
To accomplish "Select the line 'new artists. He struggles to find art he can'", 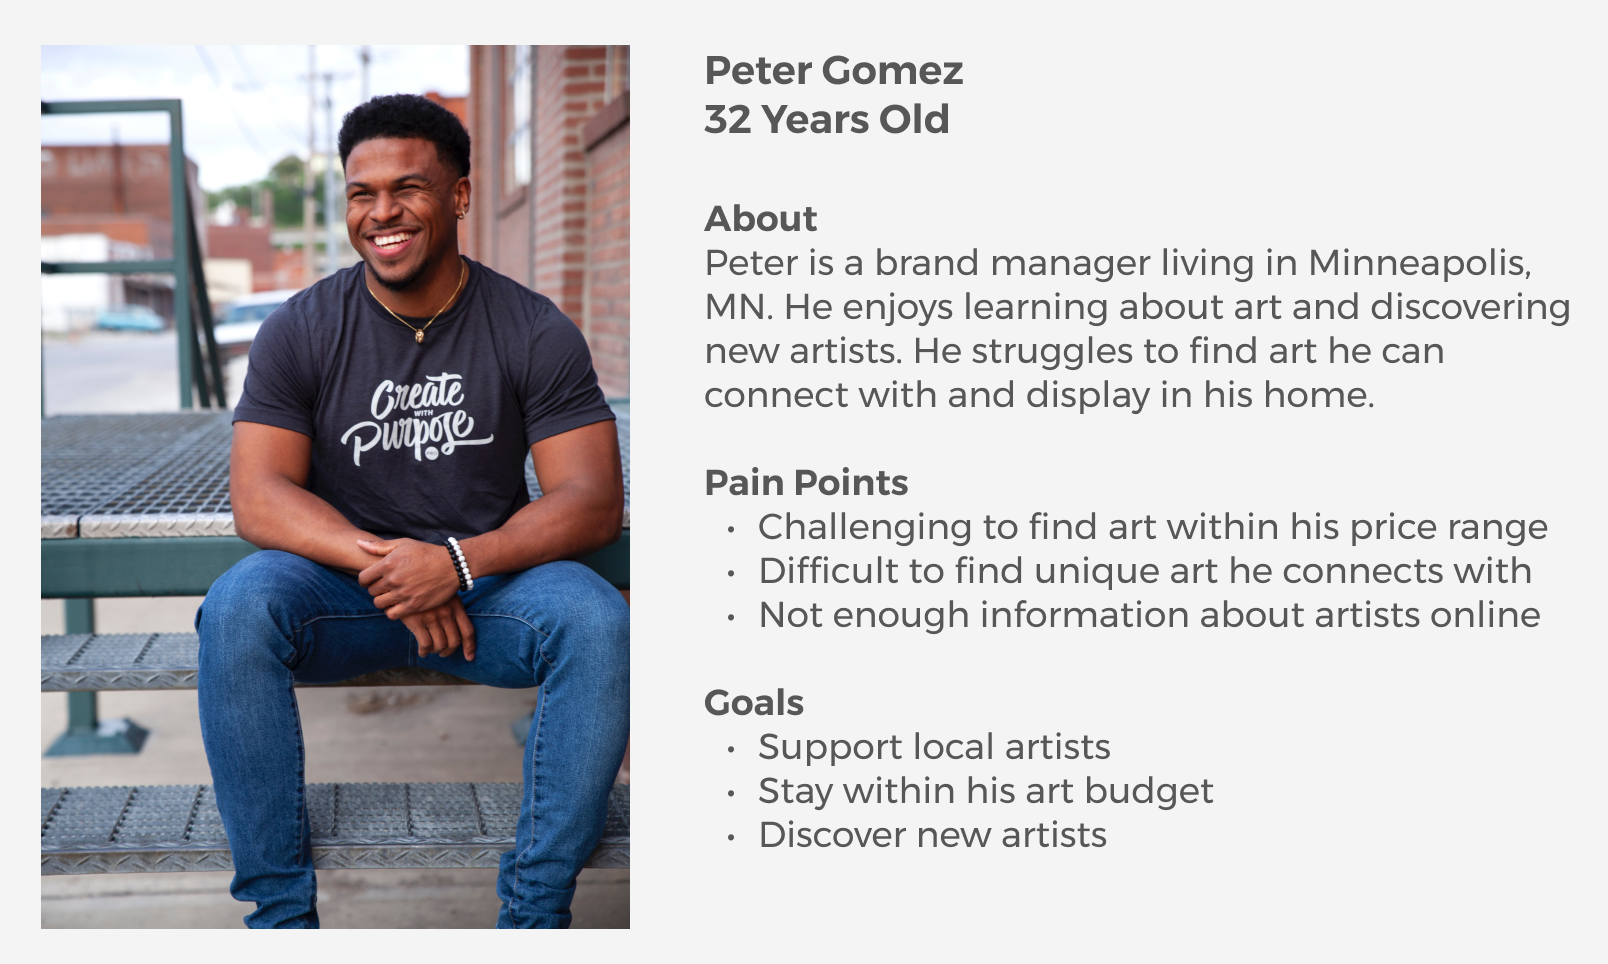I will pyautogui.click(x=1074, y=351).
